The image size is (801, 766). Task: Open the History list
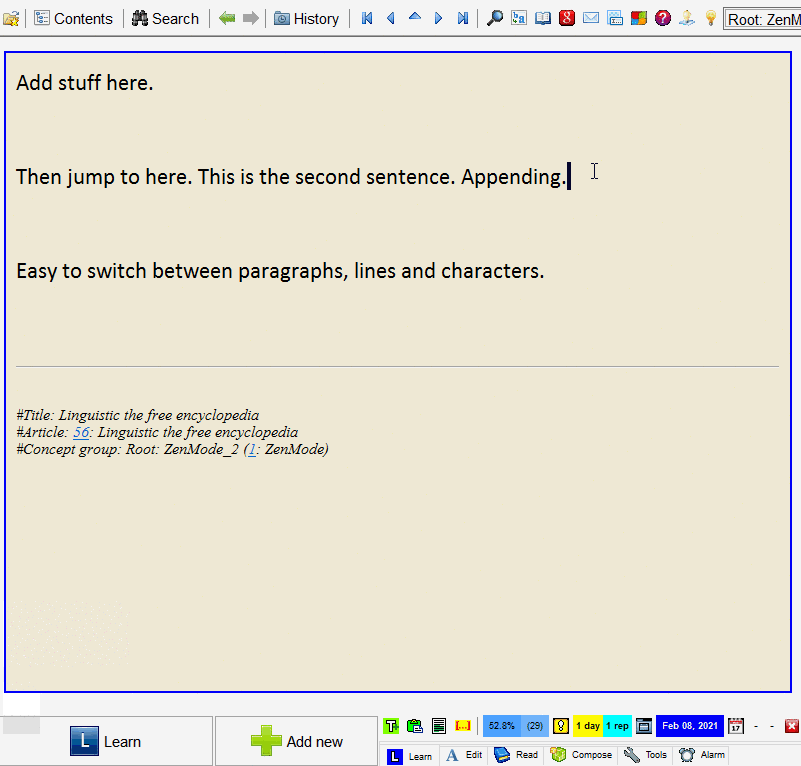click(306, 18)
